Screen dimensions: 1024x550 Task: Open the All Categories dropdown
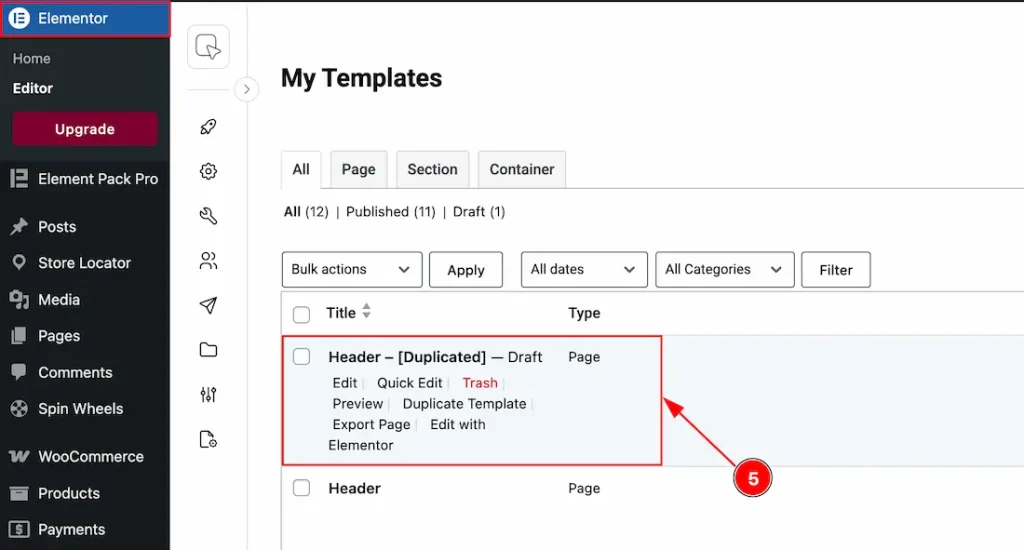[724, 269]
